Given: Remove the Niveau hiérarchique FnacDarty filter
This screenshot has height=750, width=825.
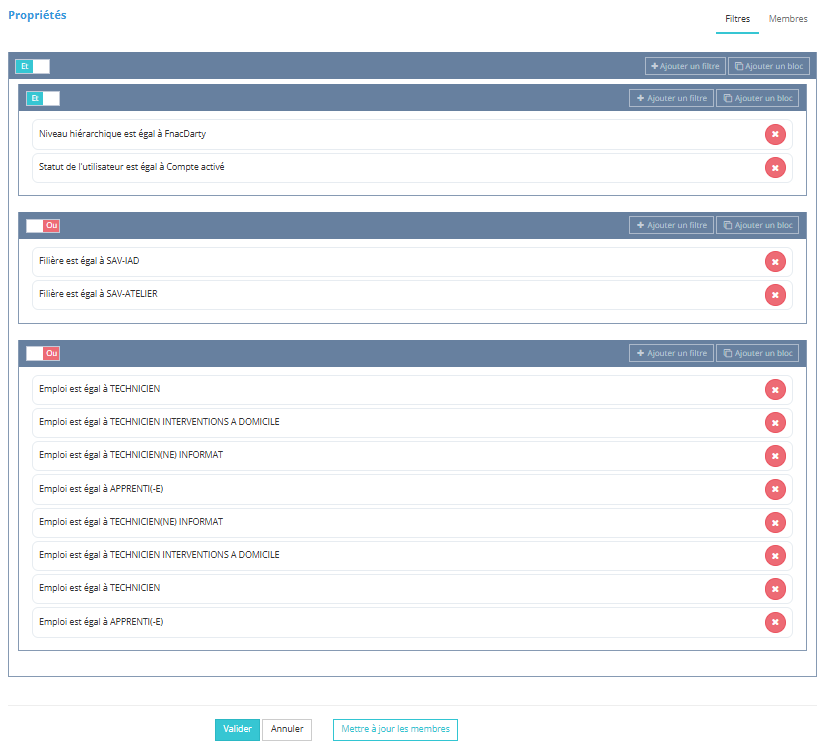Looking at the screenshot, I should 775,134.
